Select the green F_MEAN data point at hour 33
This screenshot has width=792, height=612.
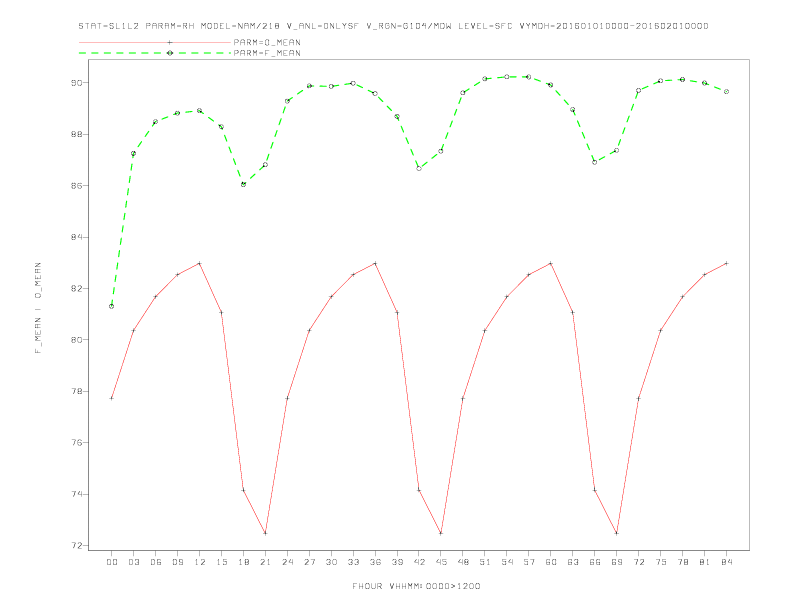point(353,83)
